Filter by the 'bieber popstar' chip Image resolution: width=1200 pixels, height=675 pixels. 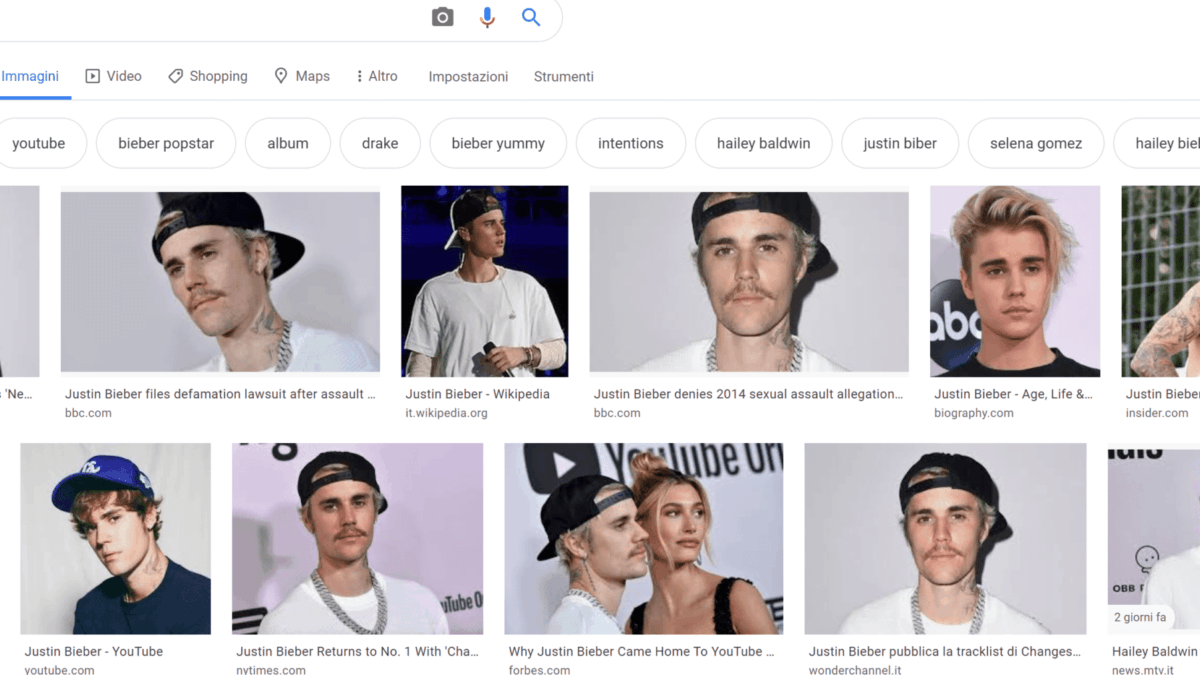166,143
